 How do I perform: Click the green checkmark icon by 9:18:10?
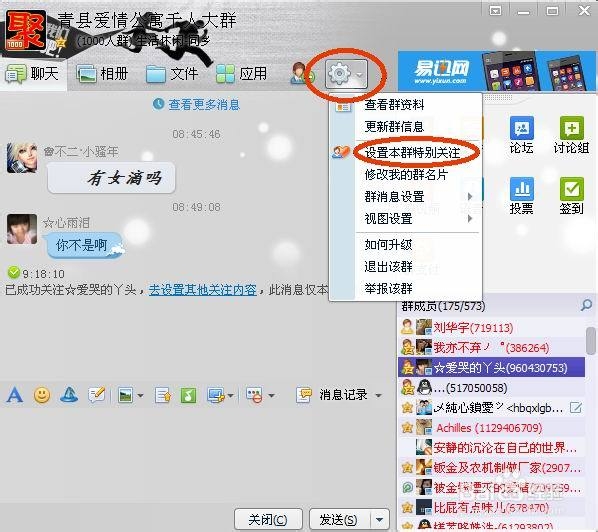[13, 272]
